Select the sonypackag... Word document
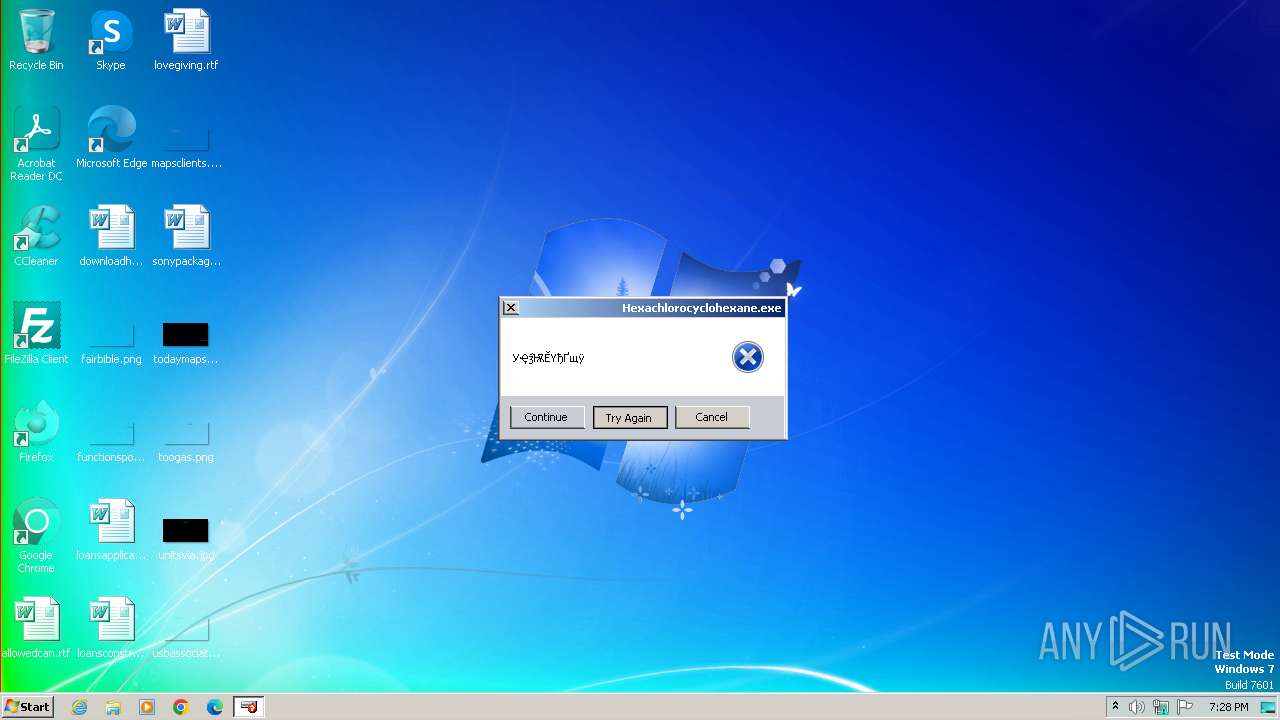 (x=186, y=236)
